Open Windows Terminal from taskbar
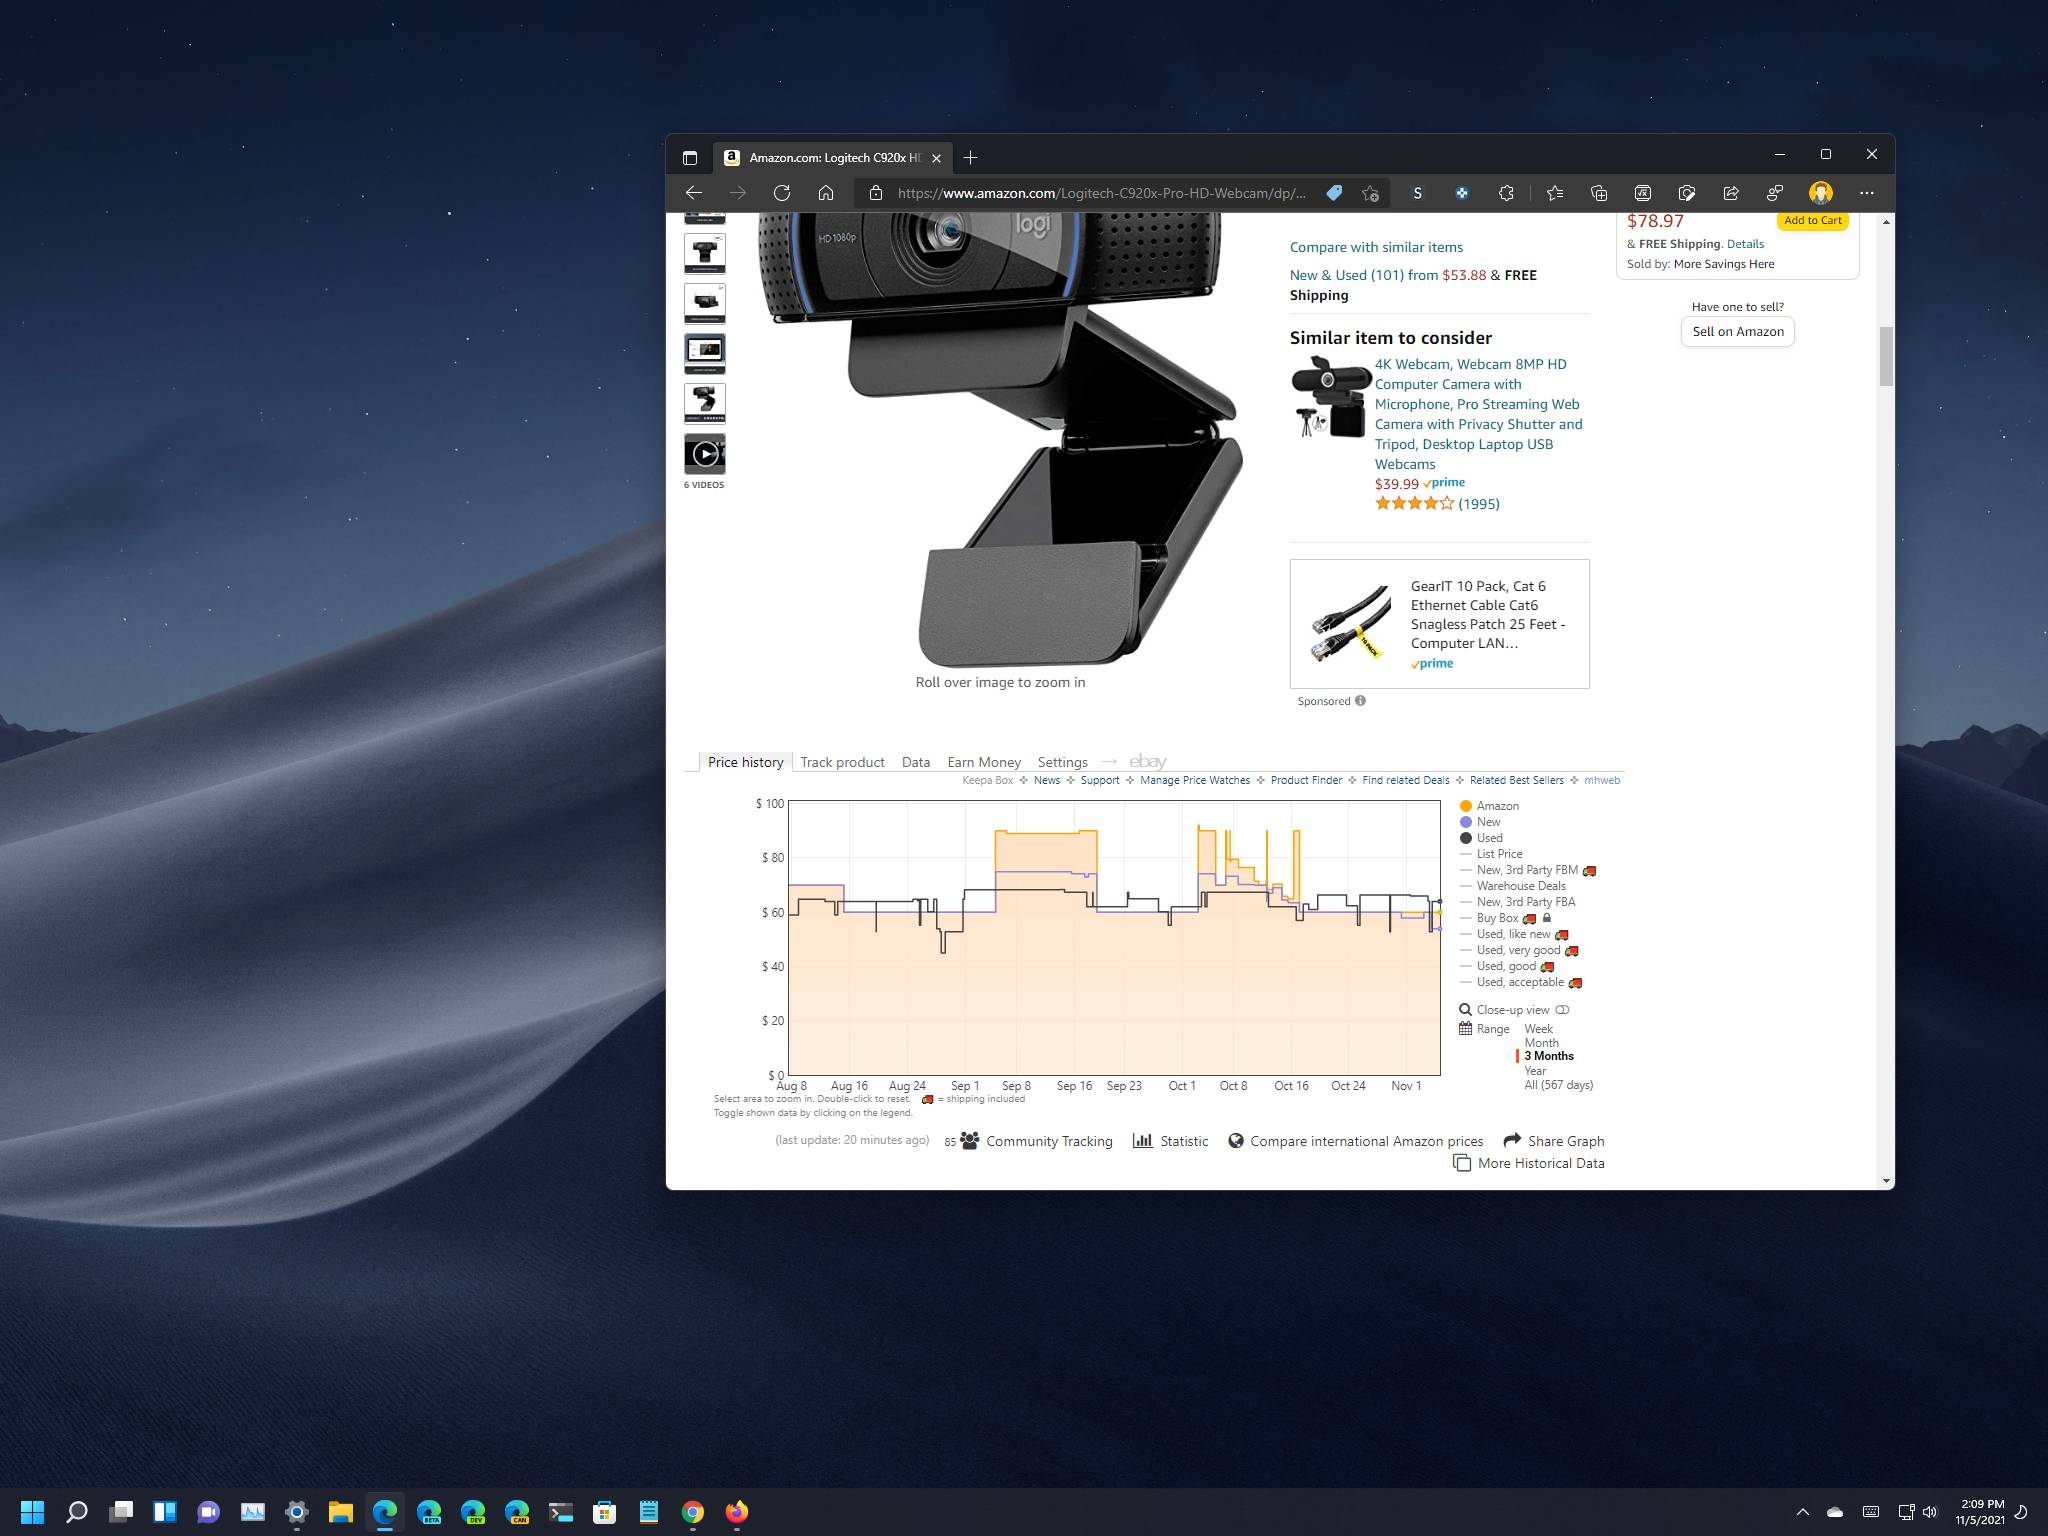Image resolution: width=2048 pixels, height=1536 pixels. (x=560, y=1511)
